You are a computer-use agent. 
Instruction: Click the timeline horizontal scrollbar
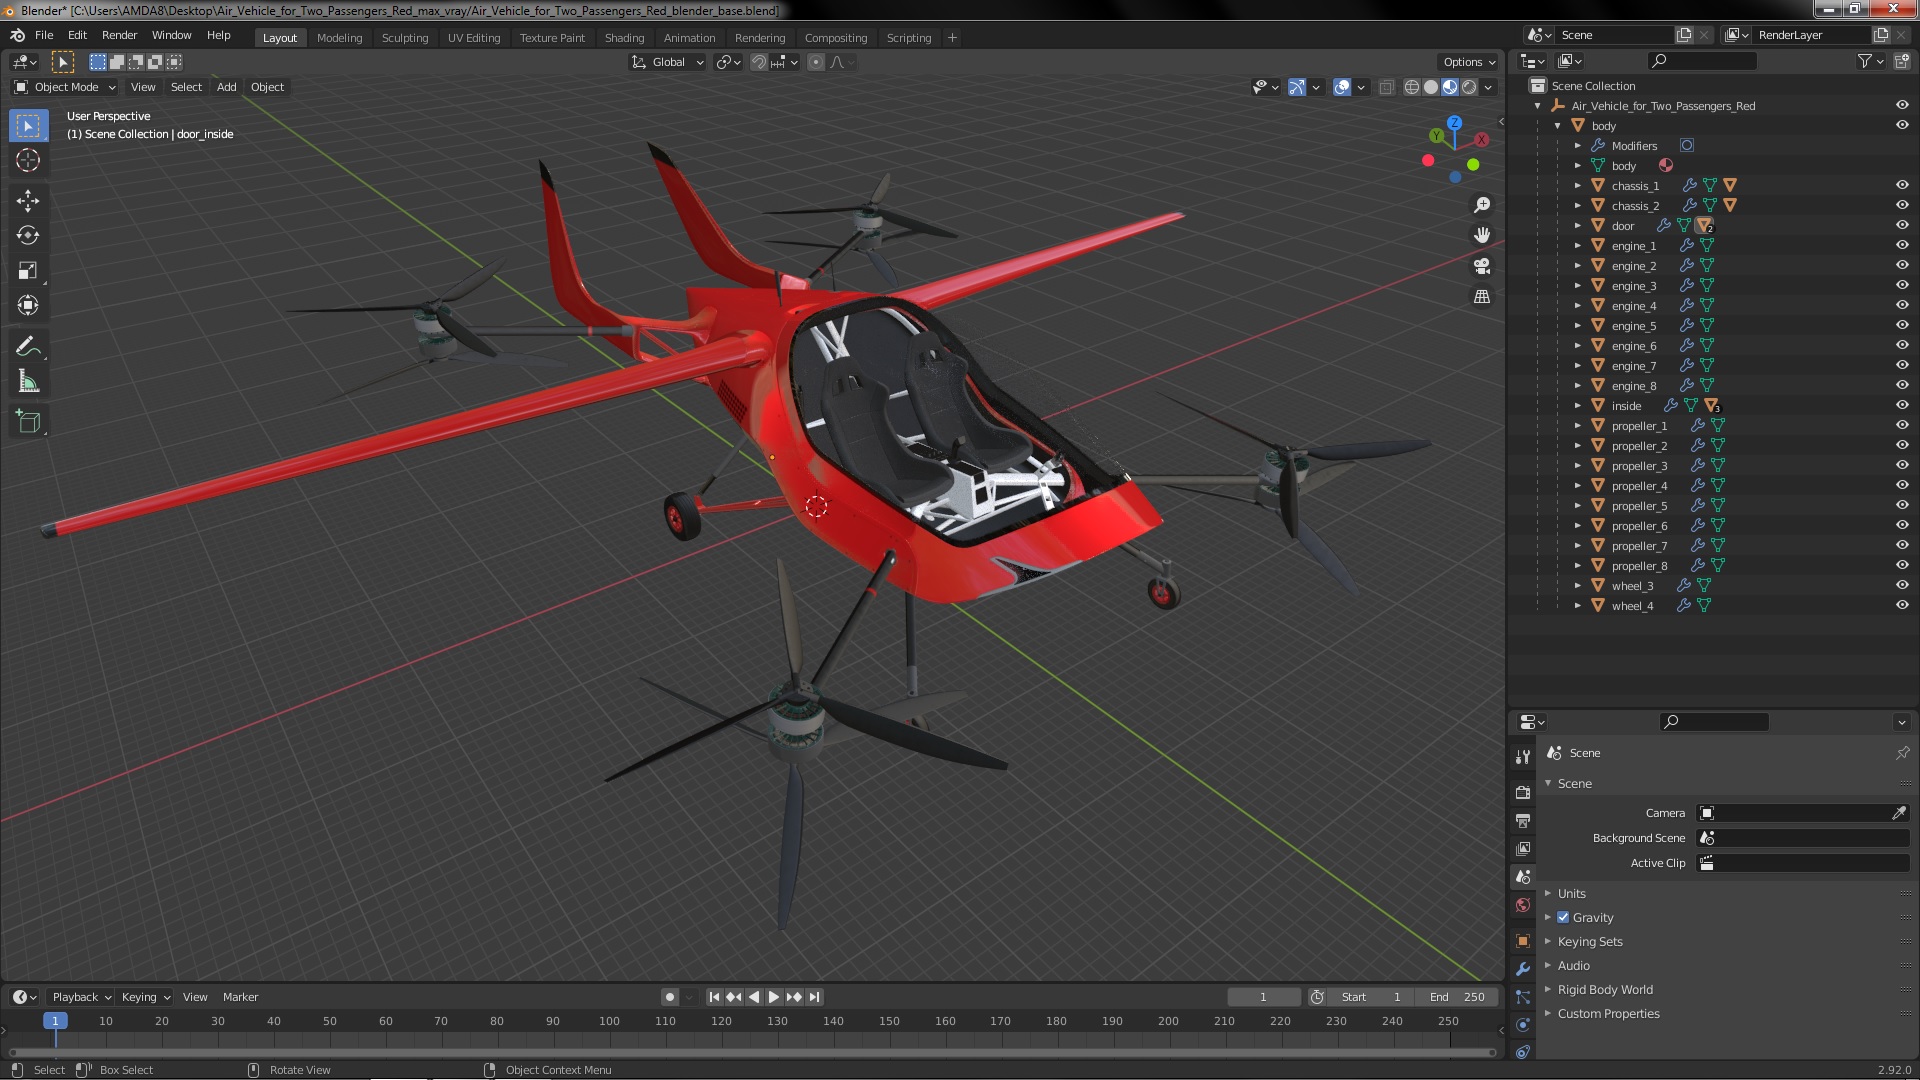751,1052
